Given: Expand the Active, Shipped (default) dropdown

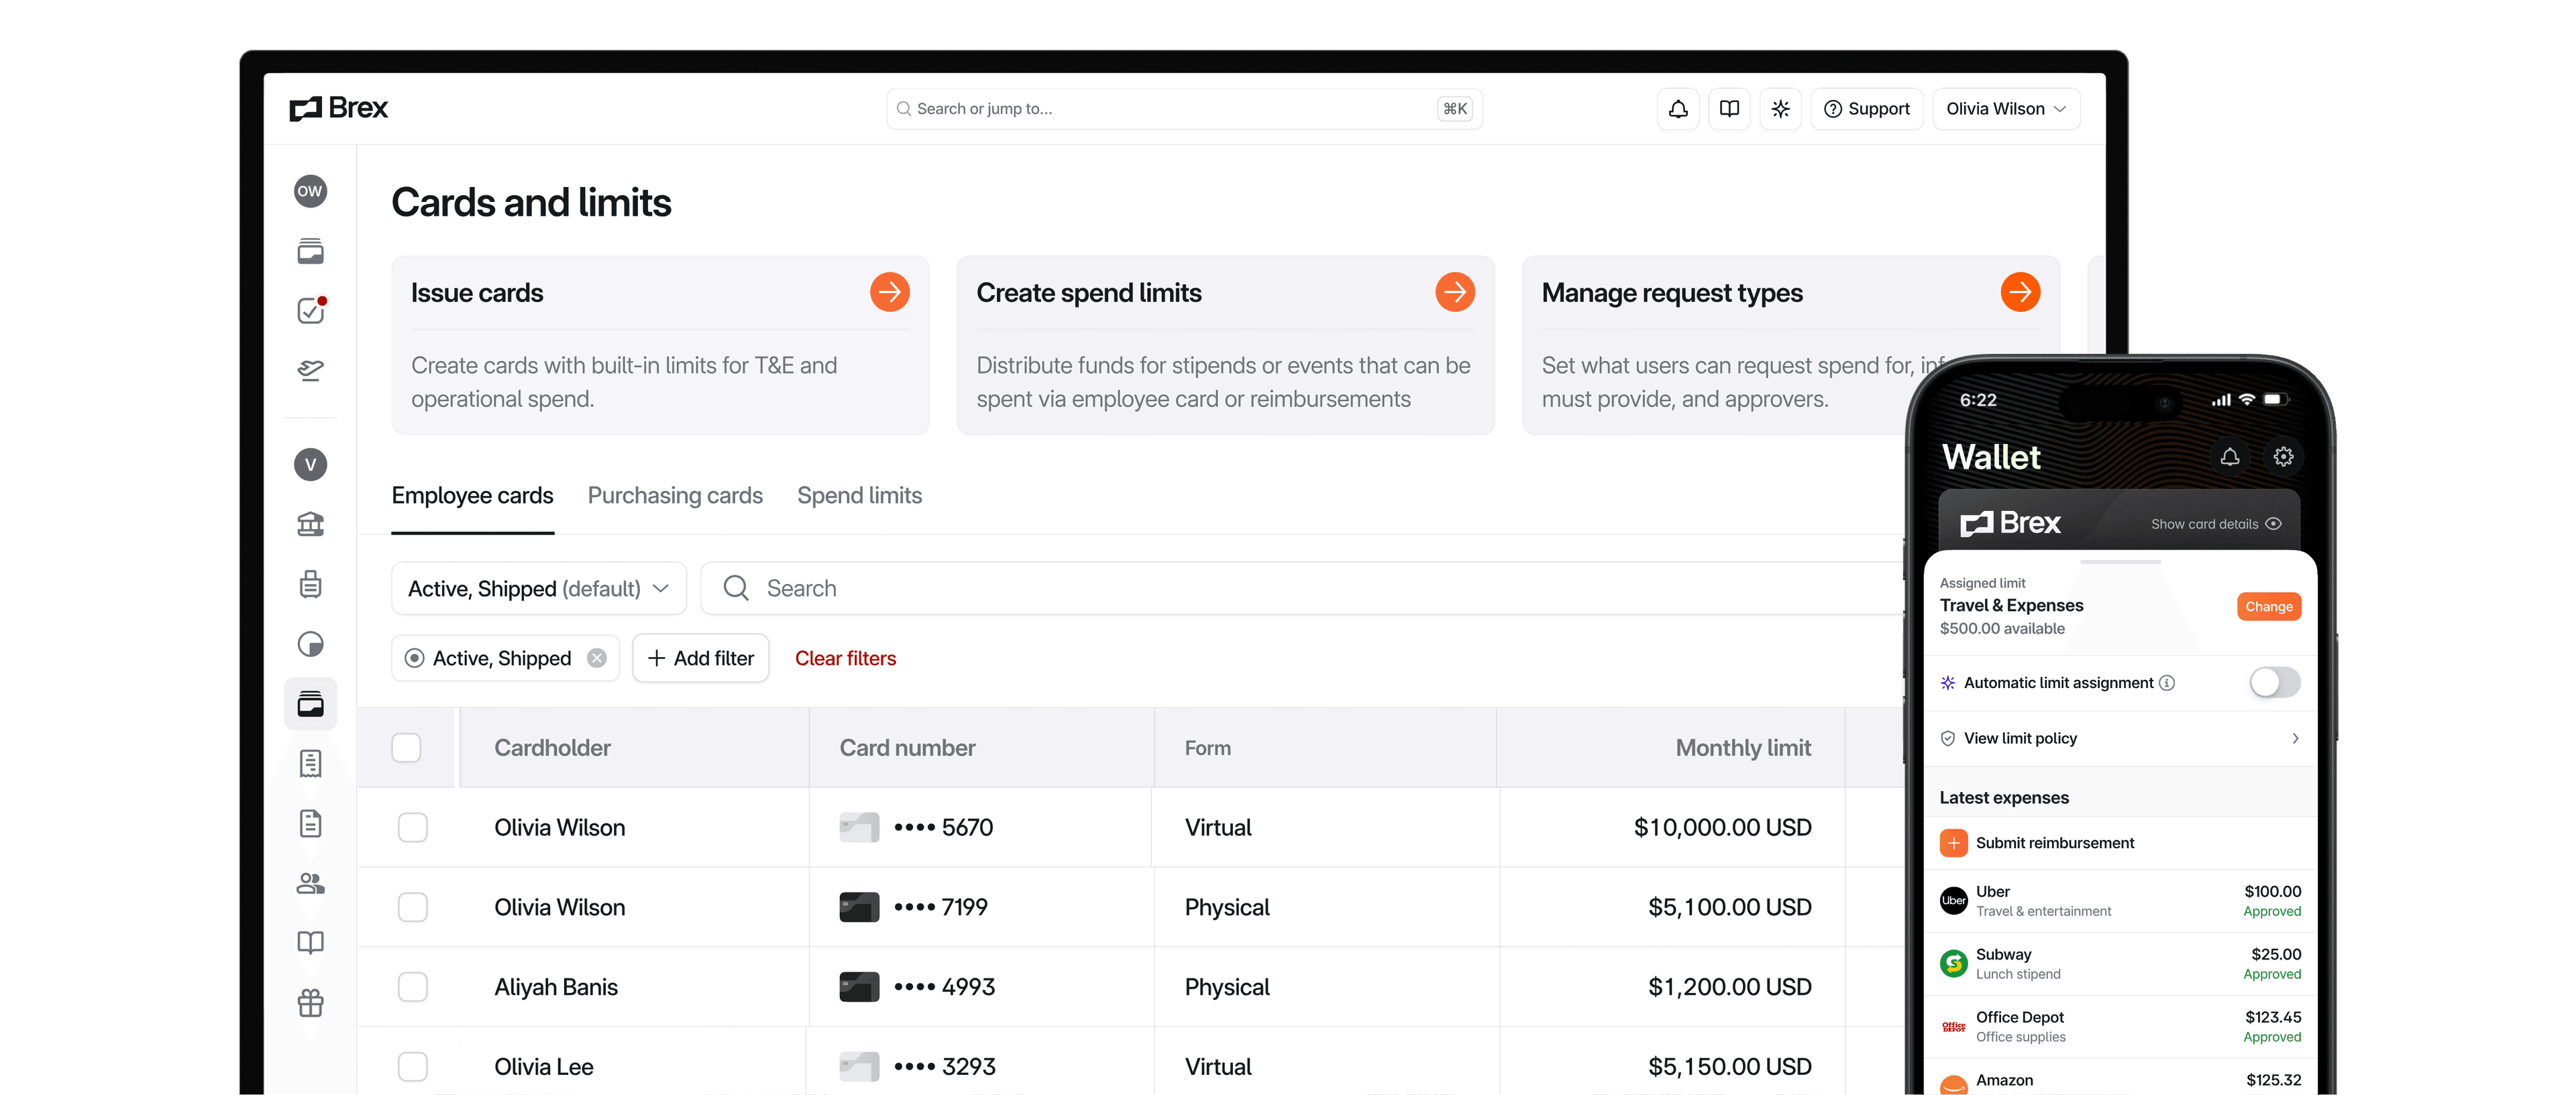Looking at the screenshot, I should tap(538, 589).
